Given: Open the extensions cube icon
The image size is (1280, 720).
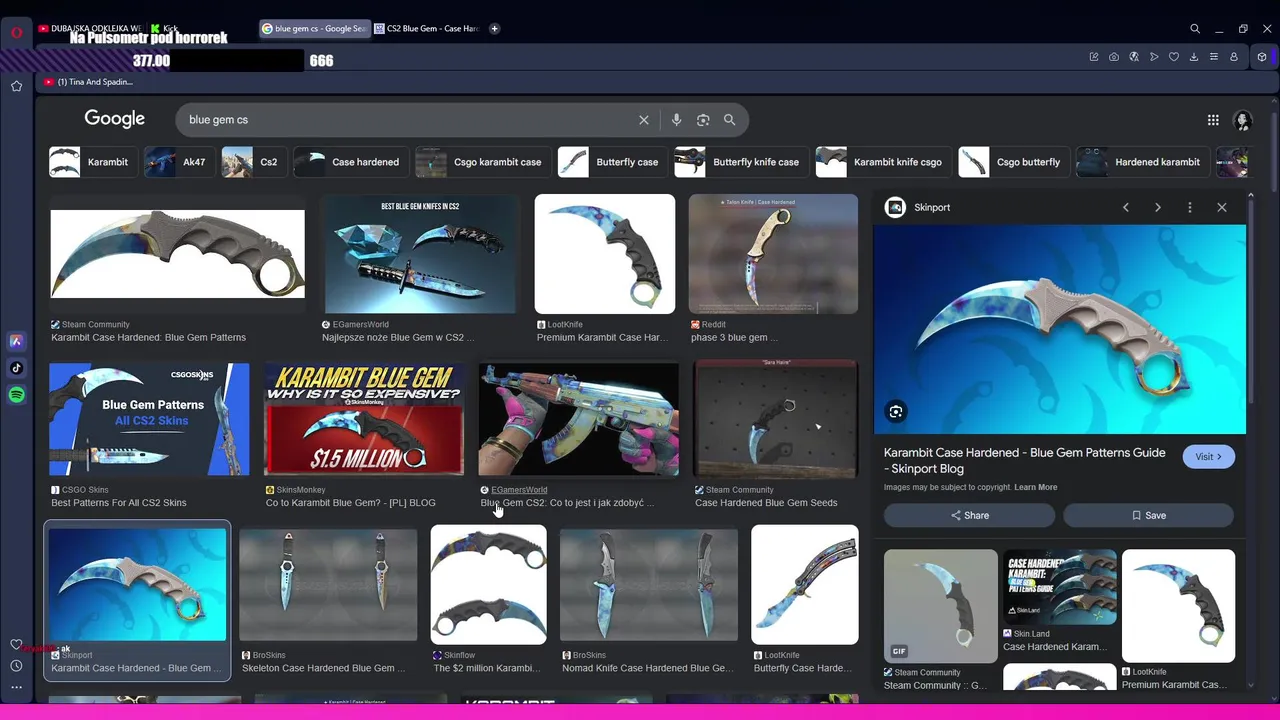Looking at the screenshot, I should tap(1263, 57).
